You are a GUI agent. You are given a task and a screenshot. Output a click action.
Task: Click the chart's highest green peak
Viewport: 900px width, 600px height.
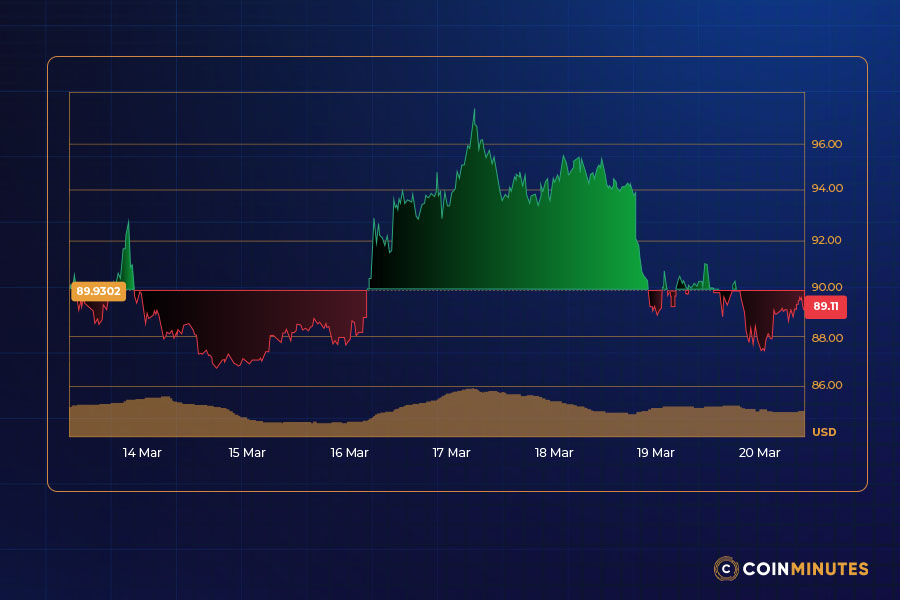click(475, 110)
